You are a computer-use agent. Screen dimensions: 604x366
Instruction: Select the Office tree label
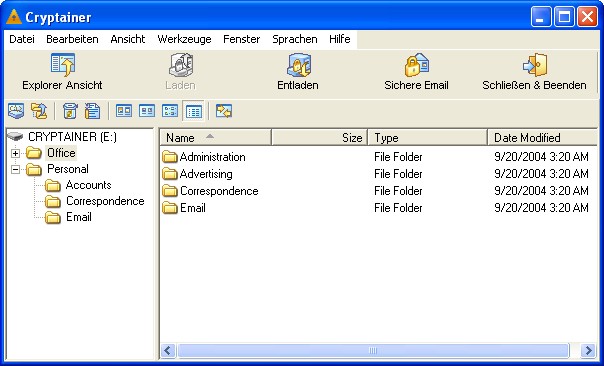pyautogui.click(x=61, y=153)
